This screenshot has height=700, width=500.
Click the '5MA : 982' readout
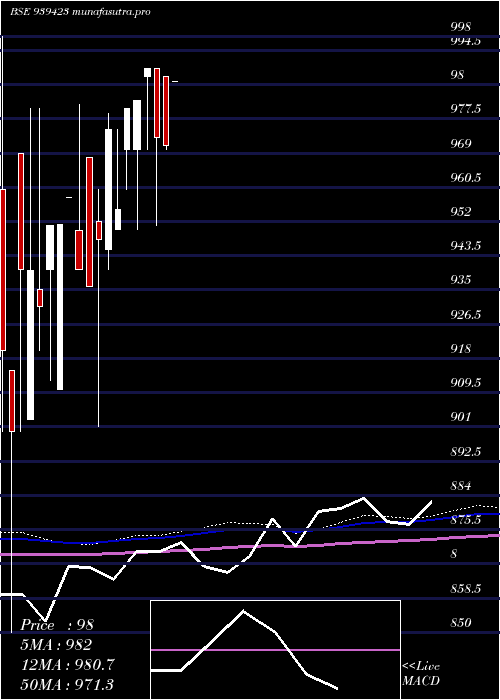(x=56, y=645)
